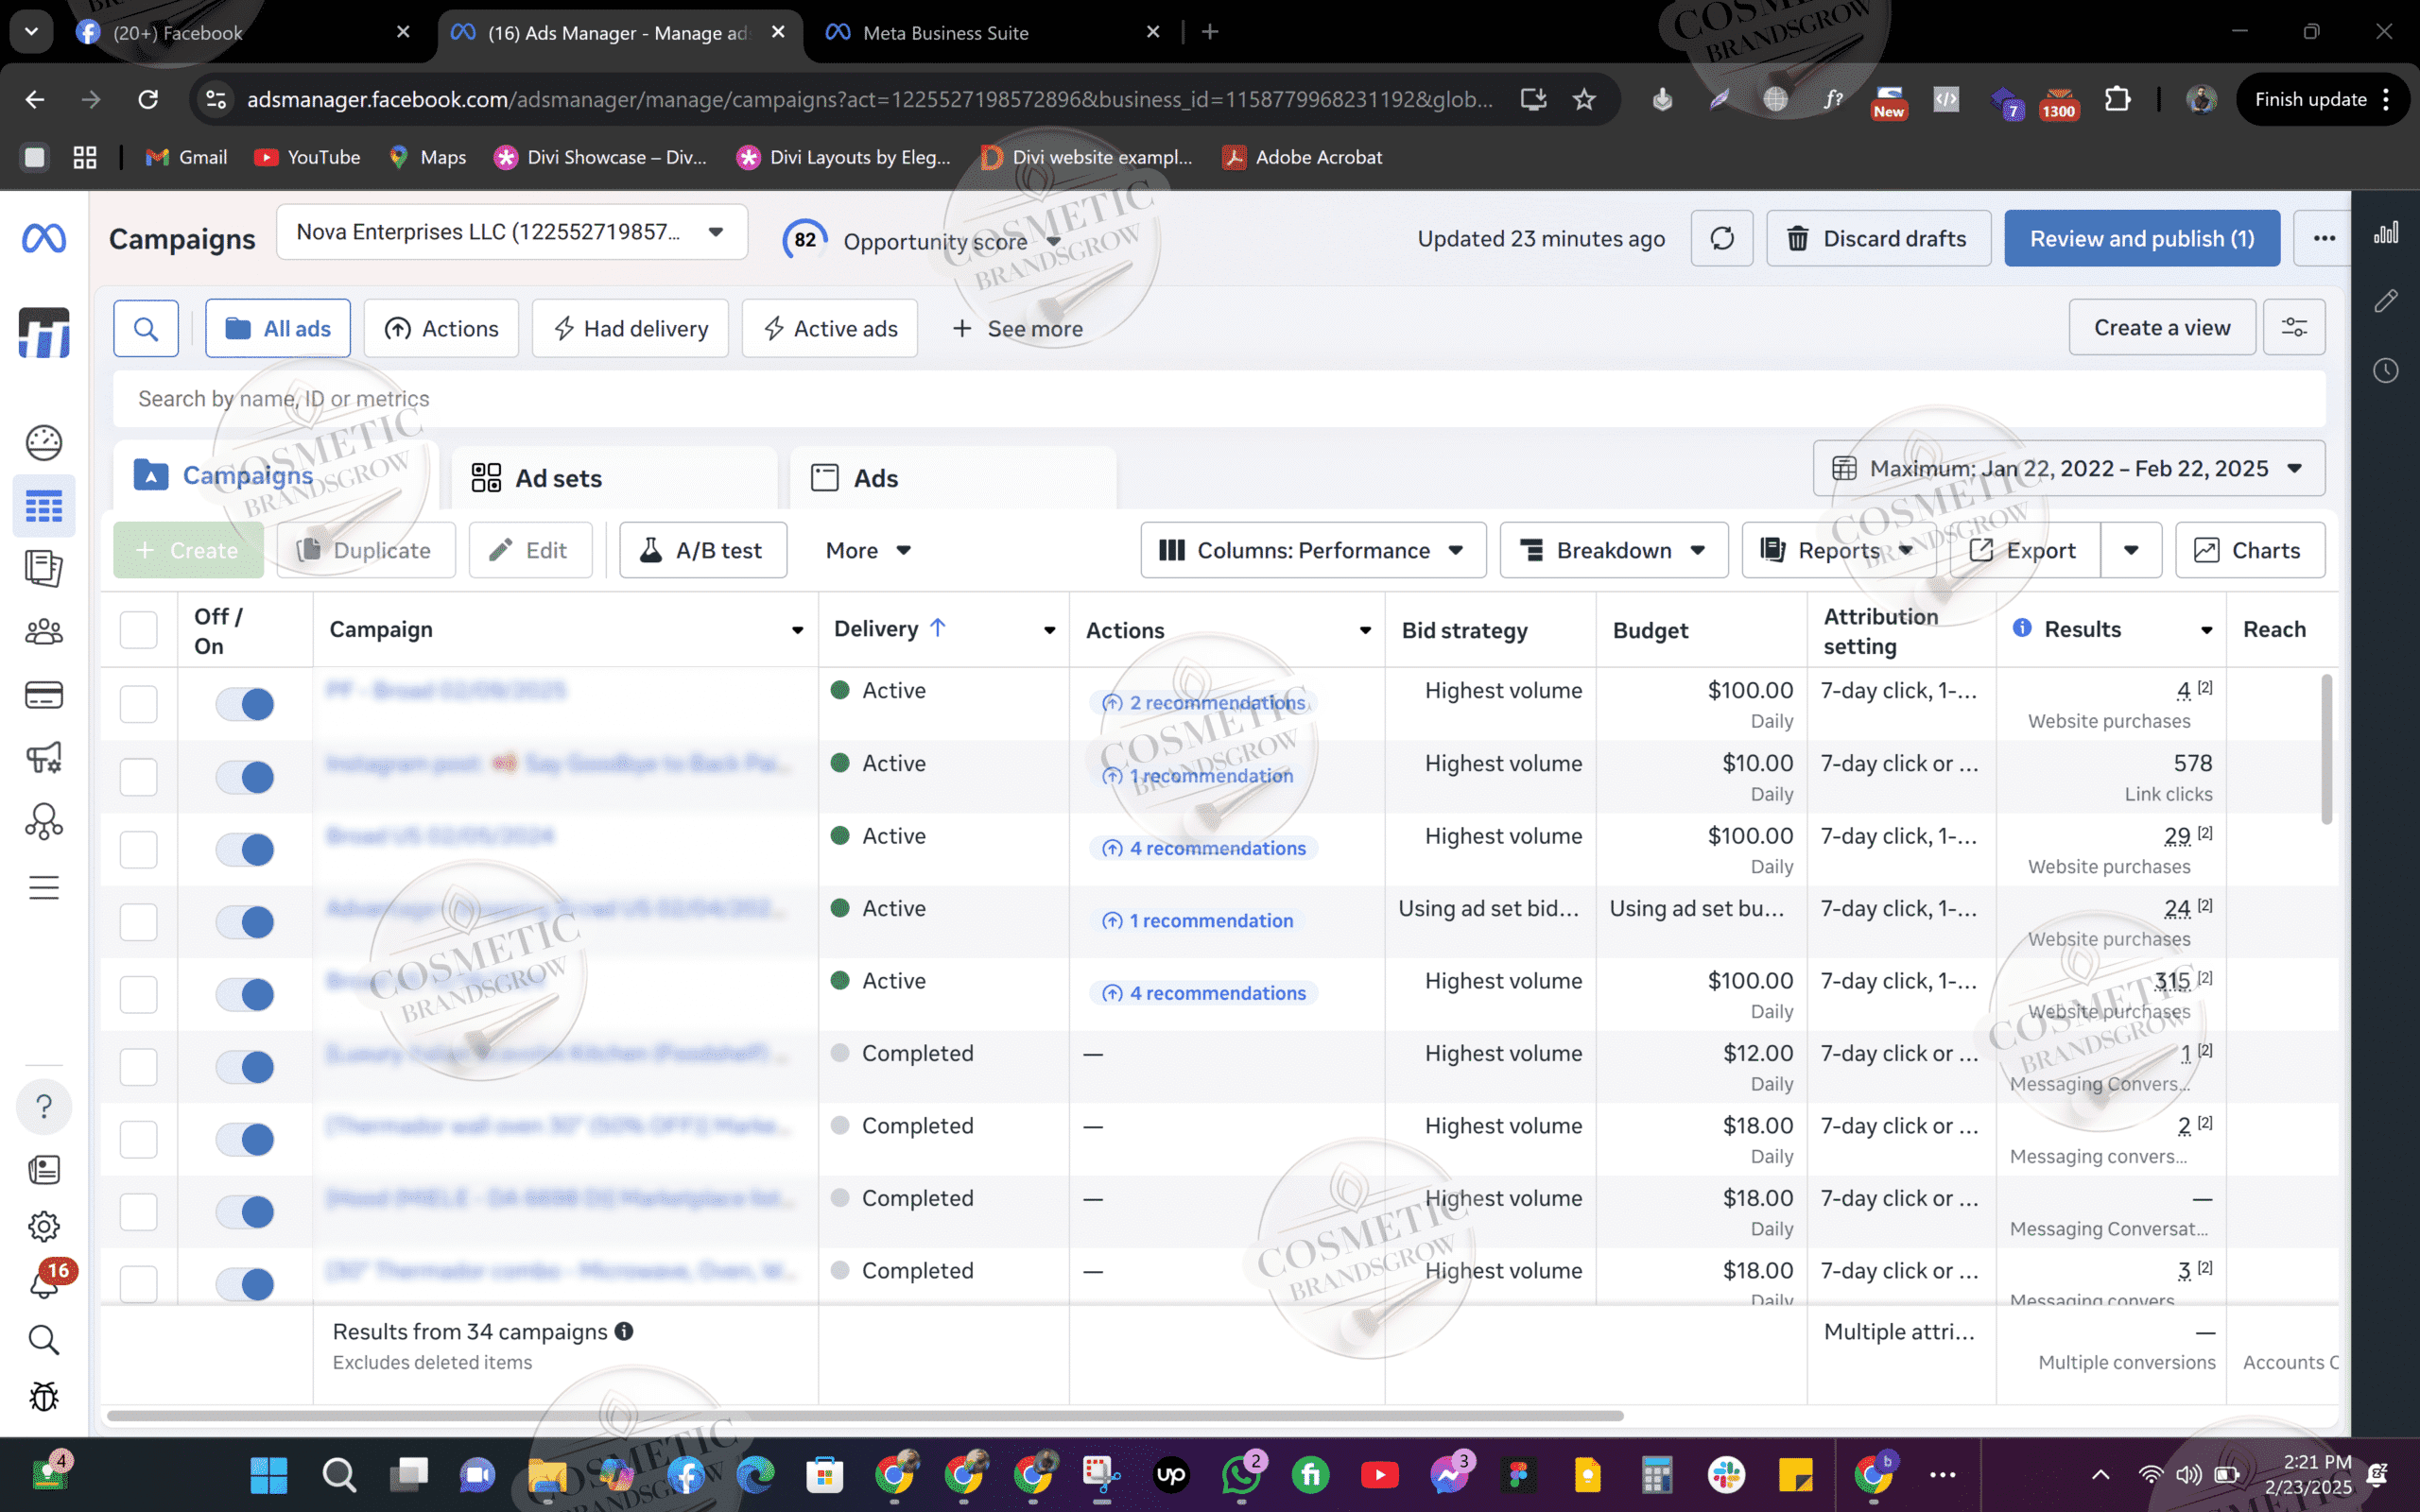Open date range Maximum: Jan 22, 2022 selector
This screenshot has height=1512, width=2420.
[2068, 468]
